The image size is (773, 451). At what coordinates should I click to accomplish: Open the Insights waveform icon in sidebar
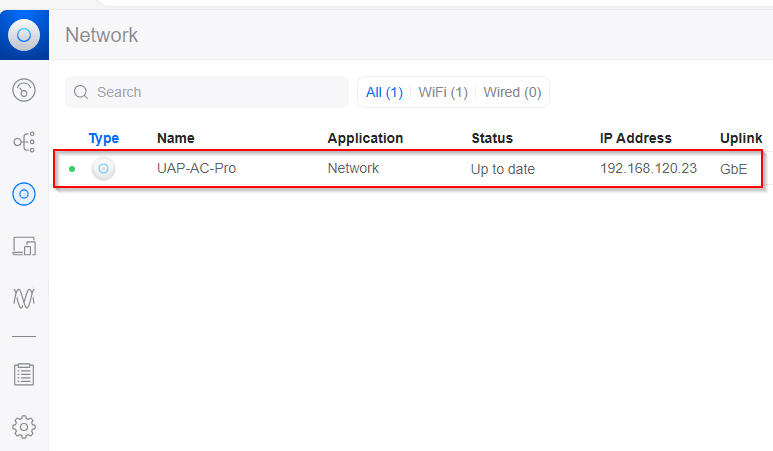click(24, 297)
